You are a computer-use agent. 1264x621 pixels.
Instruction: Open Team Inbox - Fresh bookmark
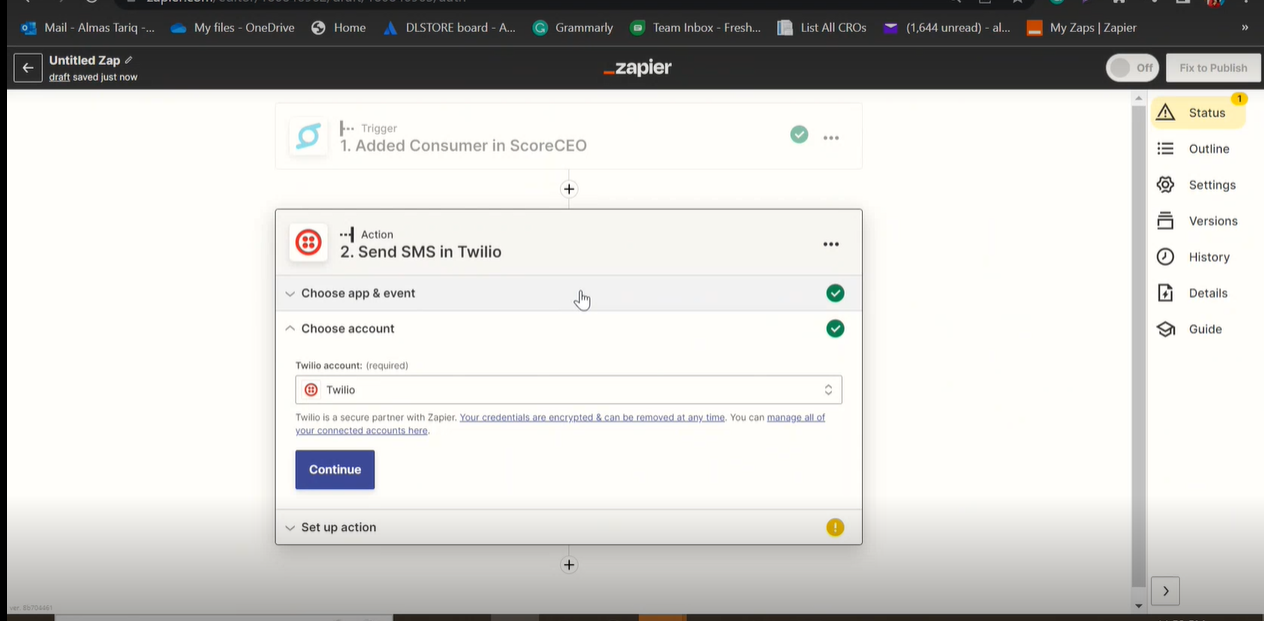pos(695,28)
